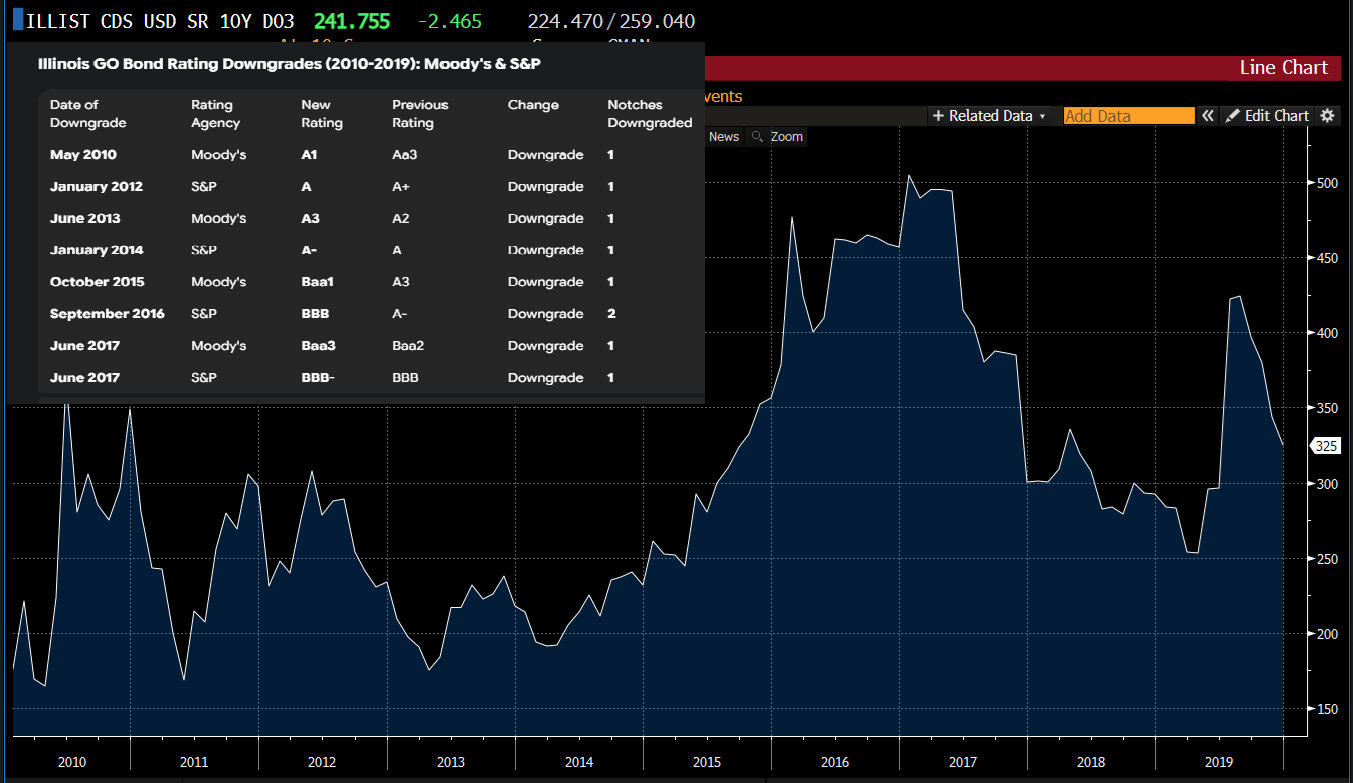Click the A1 new rating cell
Image resolution: width=1353 pixels, height=783 pixels.
click(x=309, y=155)
